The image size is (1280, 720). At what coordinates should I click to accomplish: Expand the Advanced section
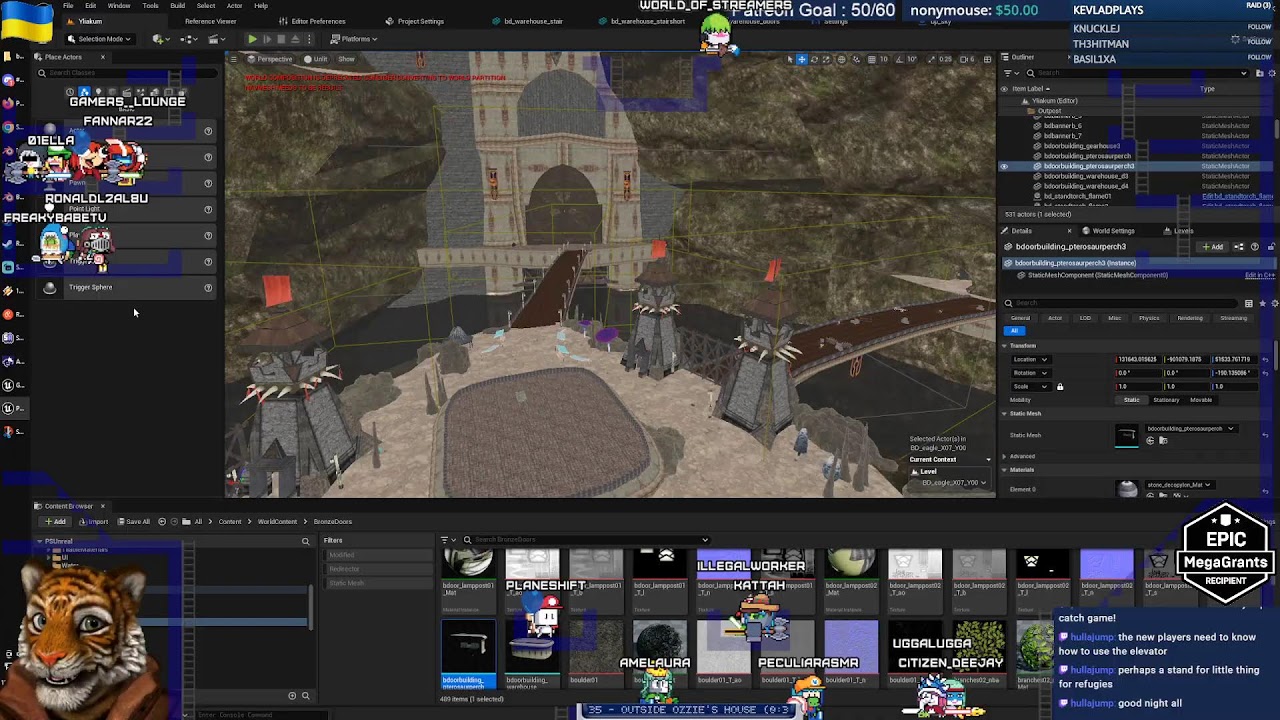[1004, 456]
